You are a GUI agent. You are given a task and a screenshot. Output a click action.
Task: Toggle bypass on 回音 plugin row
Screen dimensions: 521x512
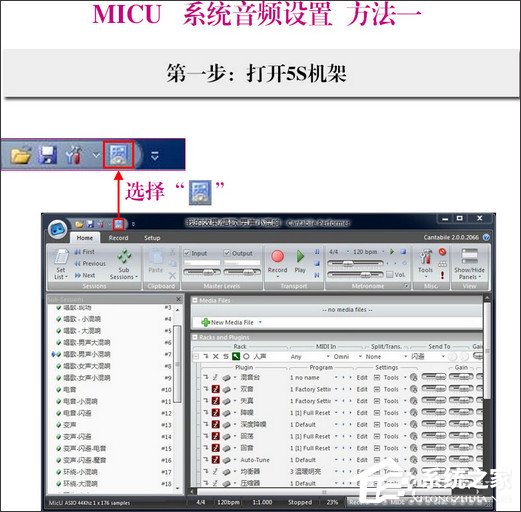(216, 448)
